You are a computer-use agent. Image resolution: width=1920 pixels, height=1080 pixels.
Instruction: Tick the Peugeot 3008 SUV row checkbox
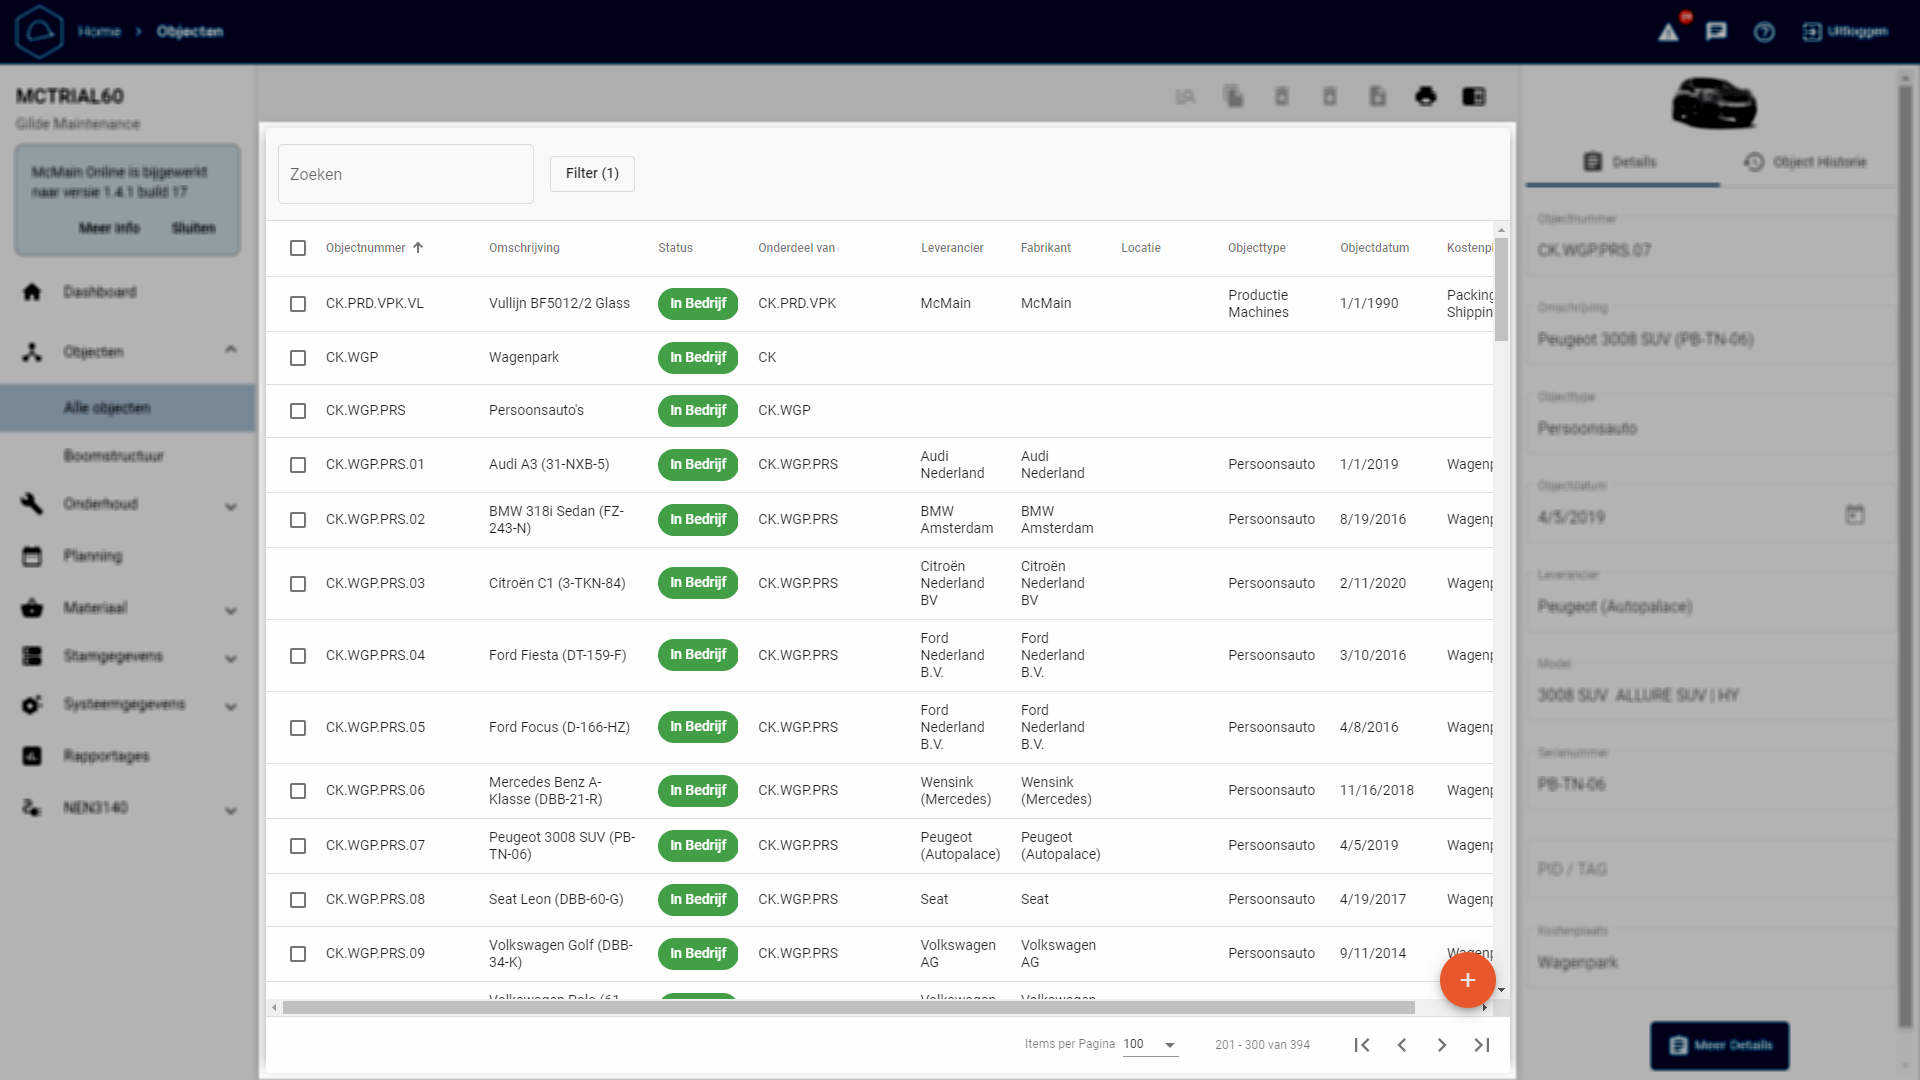pyautogui.click(x=298, y=846)
